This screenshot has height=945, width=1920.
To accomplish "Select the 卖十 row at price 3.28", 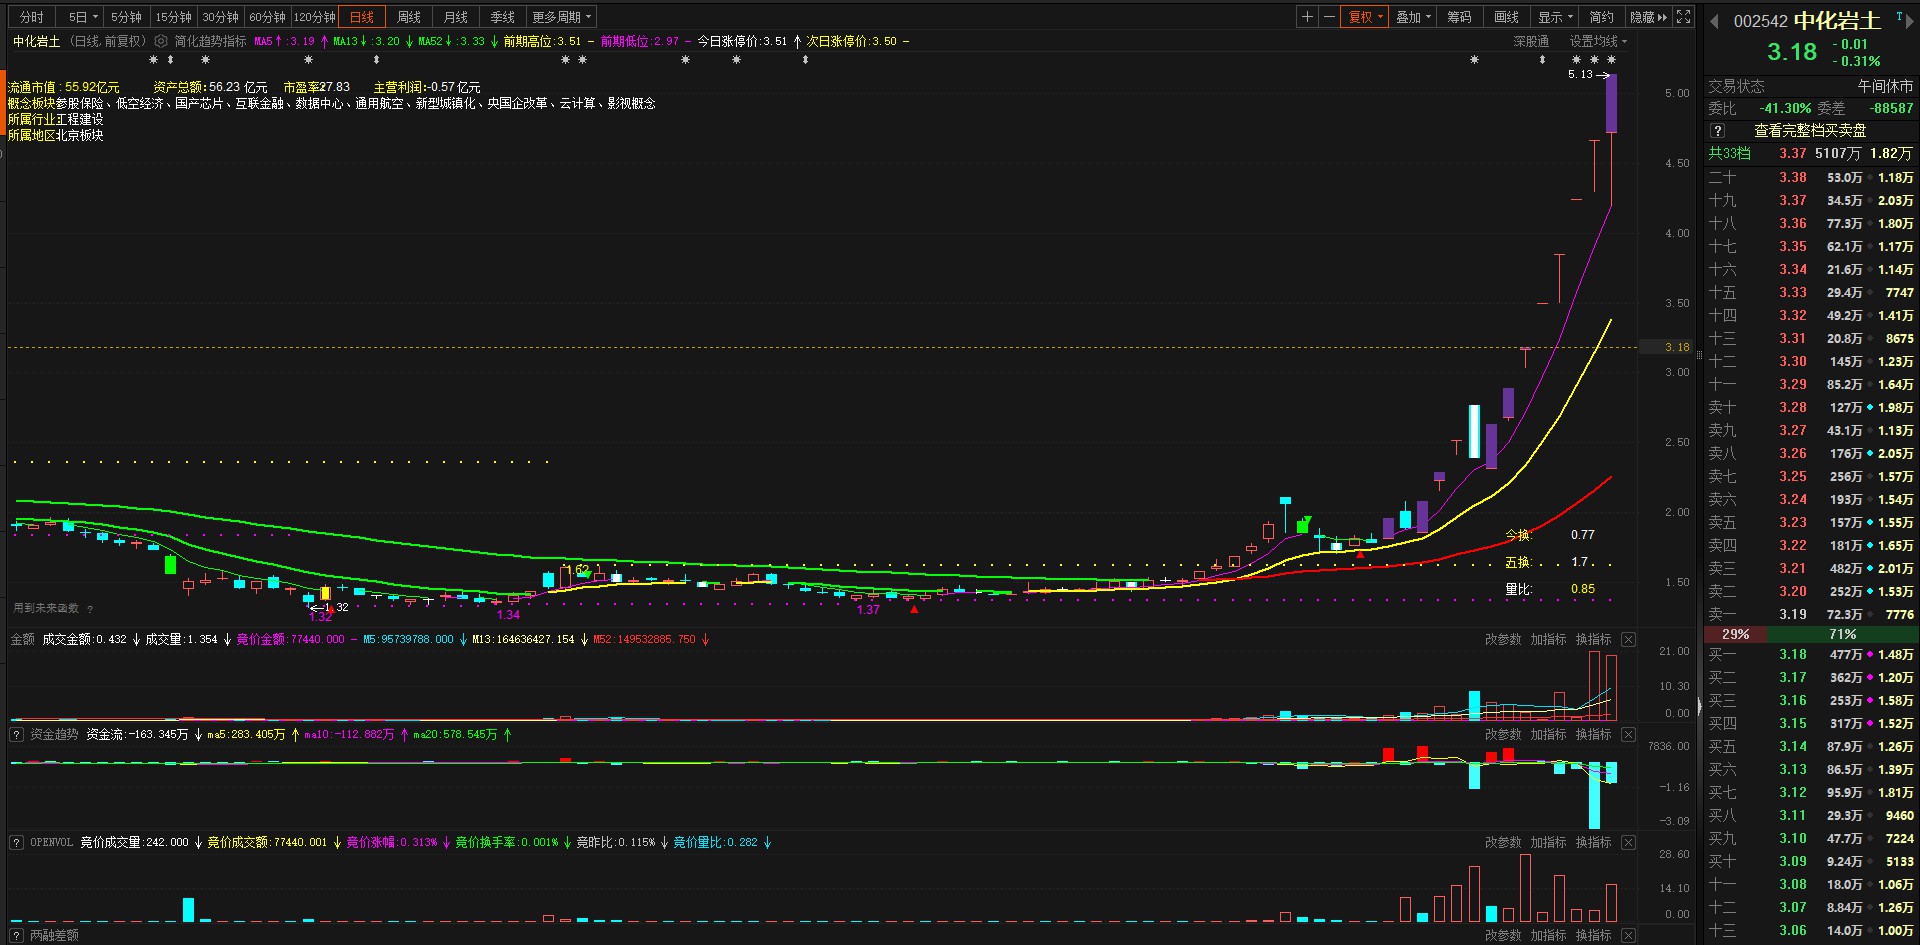I will (1811, 408).
